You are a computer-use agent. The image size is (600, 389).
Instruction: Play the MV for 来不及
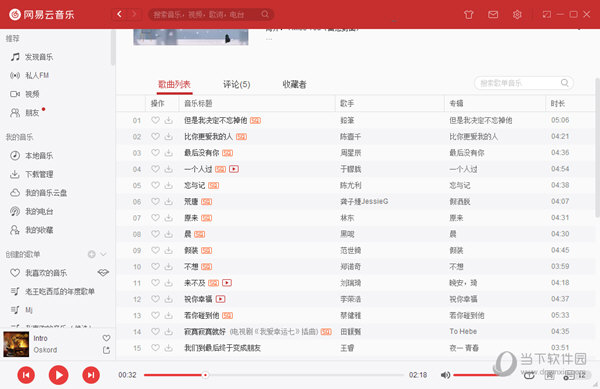(x=227, y=283)
